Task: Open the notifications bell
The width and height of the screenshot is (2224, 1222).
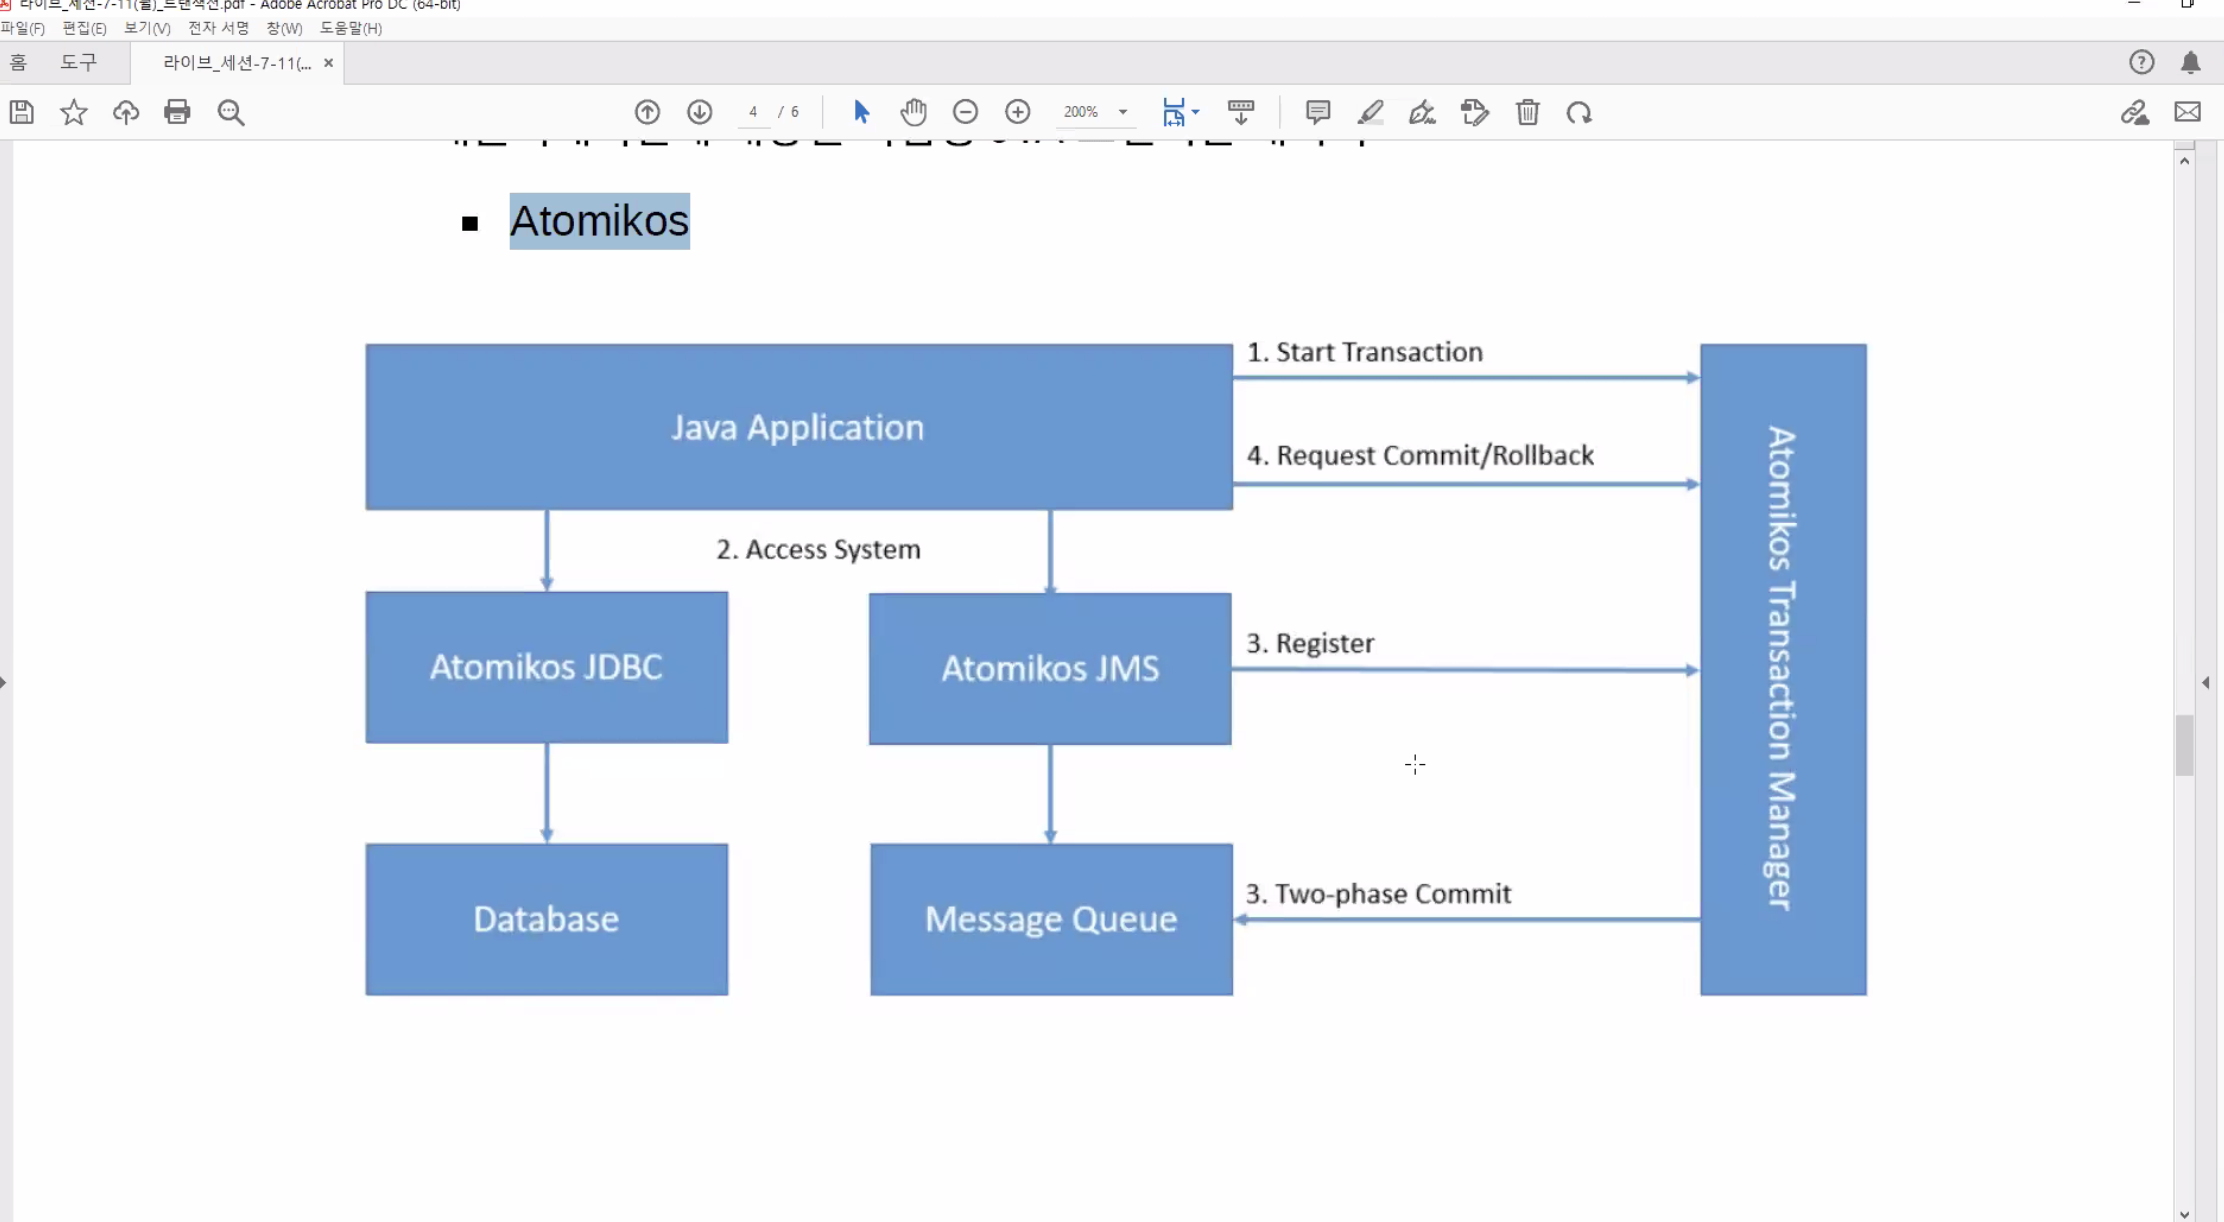Action: 2191,62
